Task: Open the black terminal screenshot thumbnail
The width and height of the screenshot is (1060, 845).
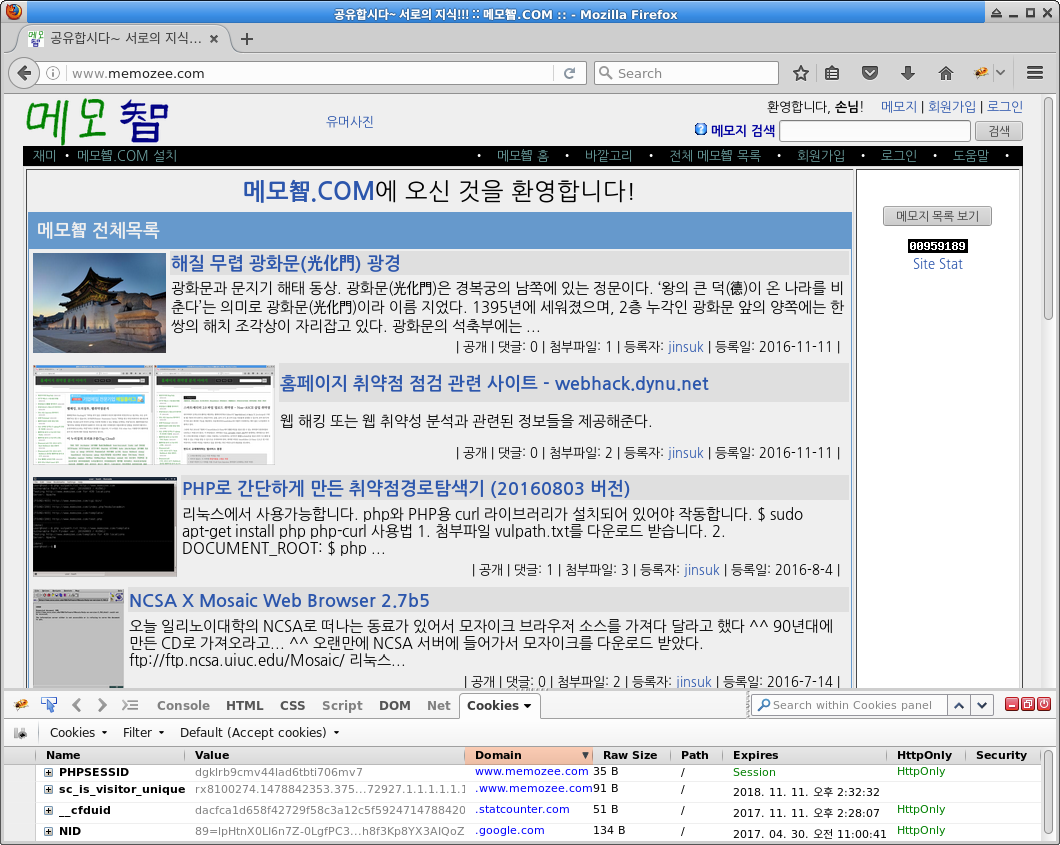Action: [x=105, y=526]
